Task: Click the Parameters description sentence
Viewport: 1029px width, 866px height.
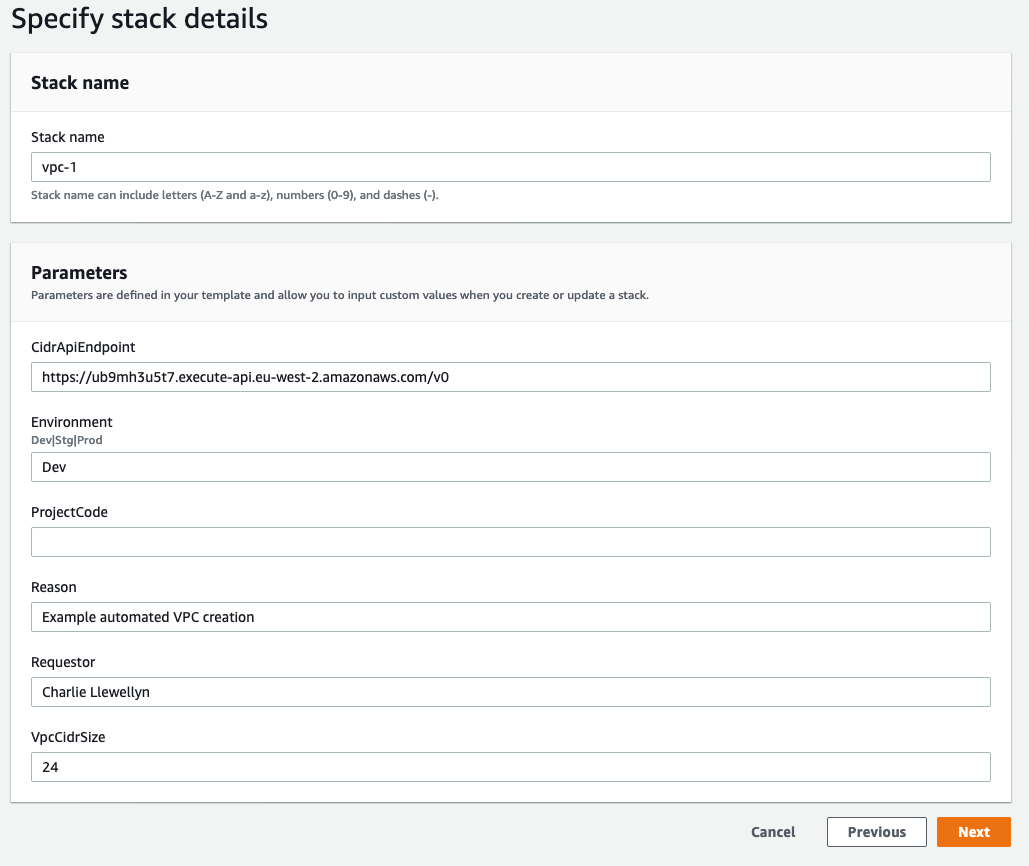Action: (x=340, y=295)
